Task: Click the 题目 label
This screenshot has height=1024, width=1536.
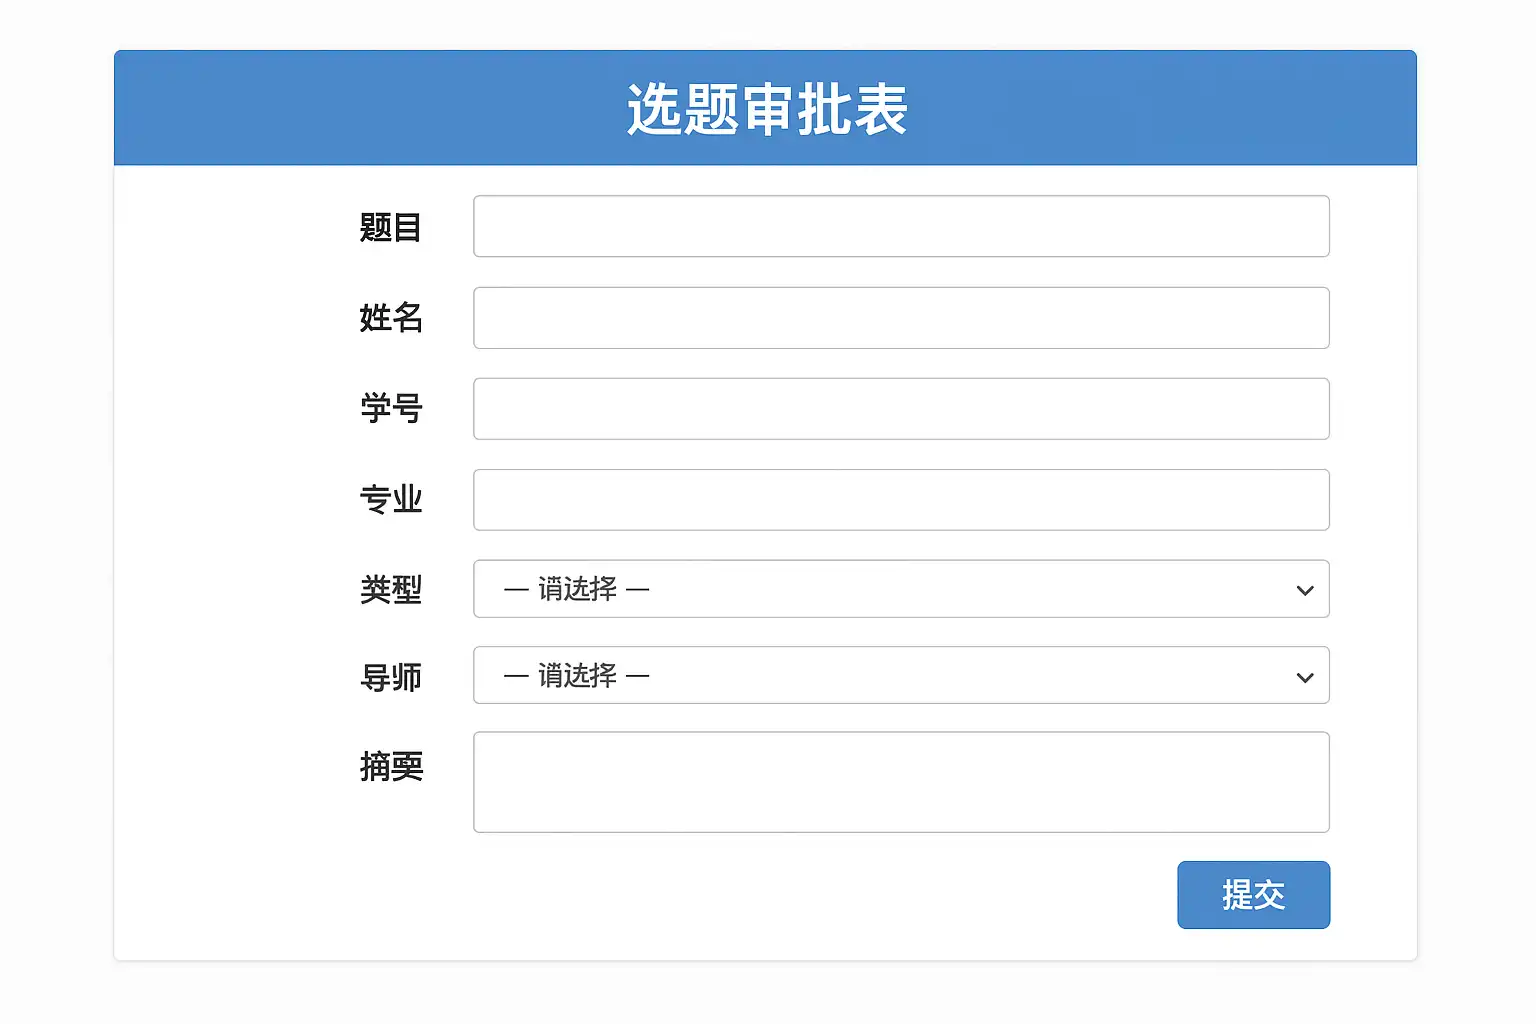Action: point(391,228)
